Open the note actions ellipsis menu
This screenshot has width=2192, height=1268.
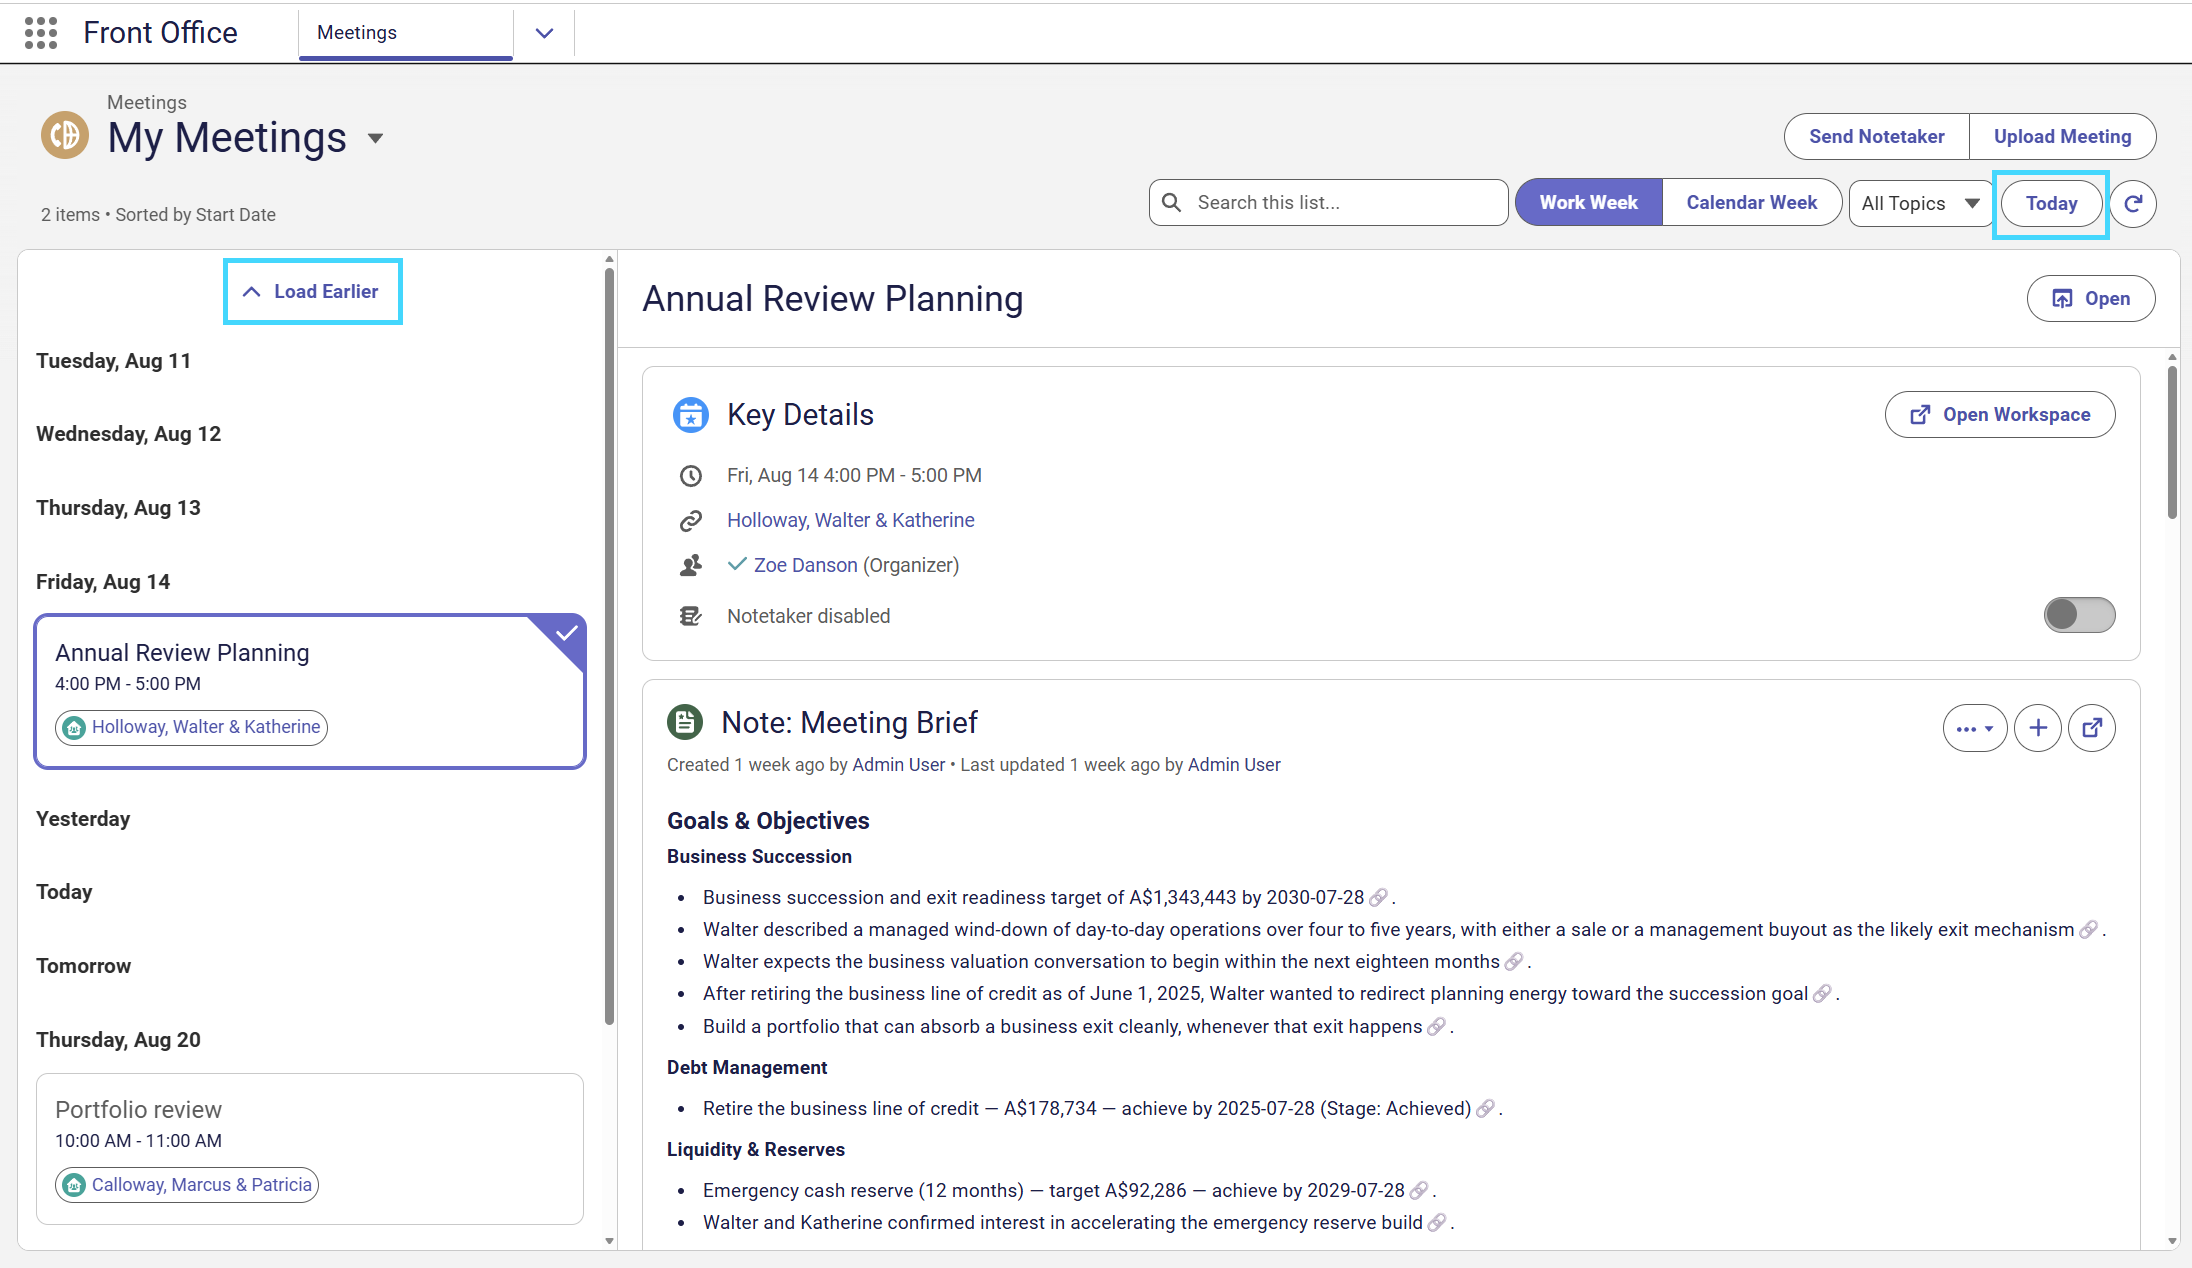tap(1974, 728)
